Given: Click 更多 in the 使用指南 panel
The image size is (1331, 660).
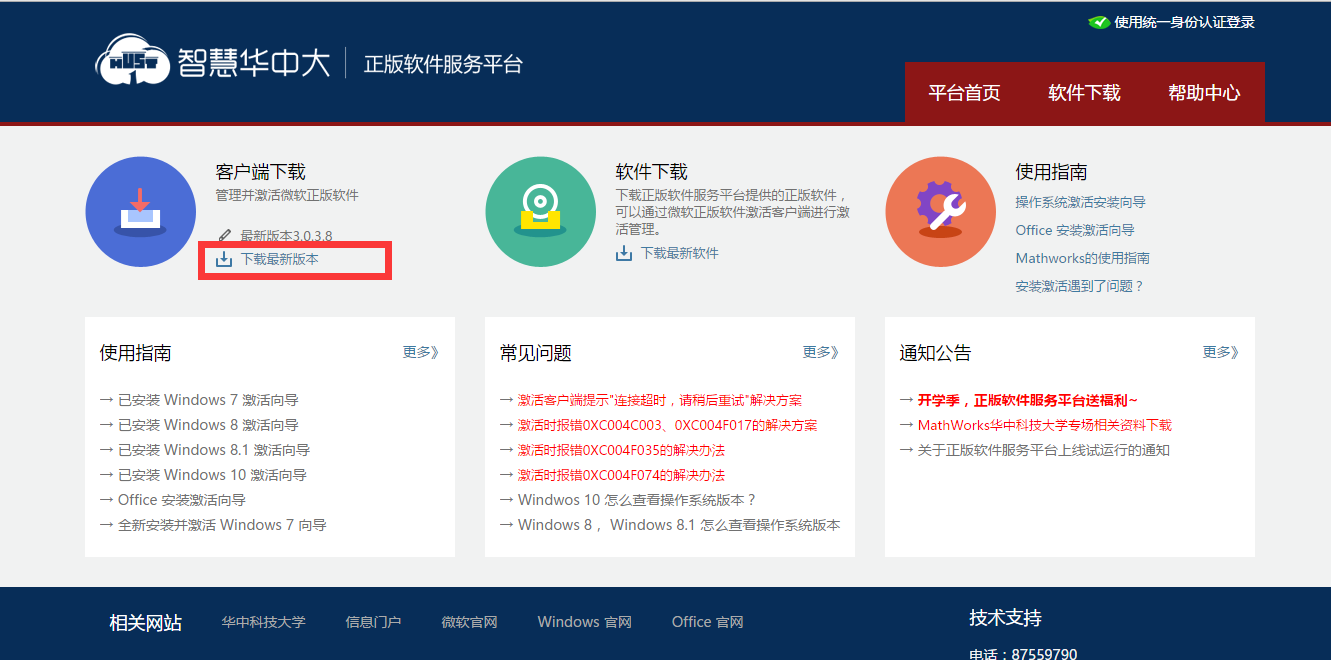Looking at the screenshot, I should [x=421, y=352].
